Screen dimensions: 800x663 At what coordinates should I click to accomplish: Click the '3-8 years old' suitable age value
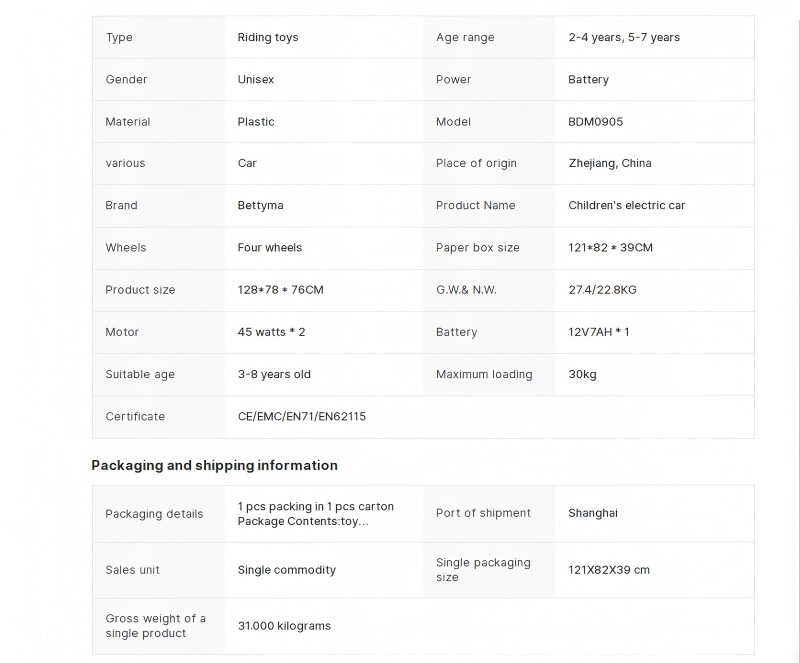pyautogui.click(x=274, y=375)
